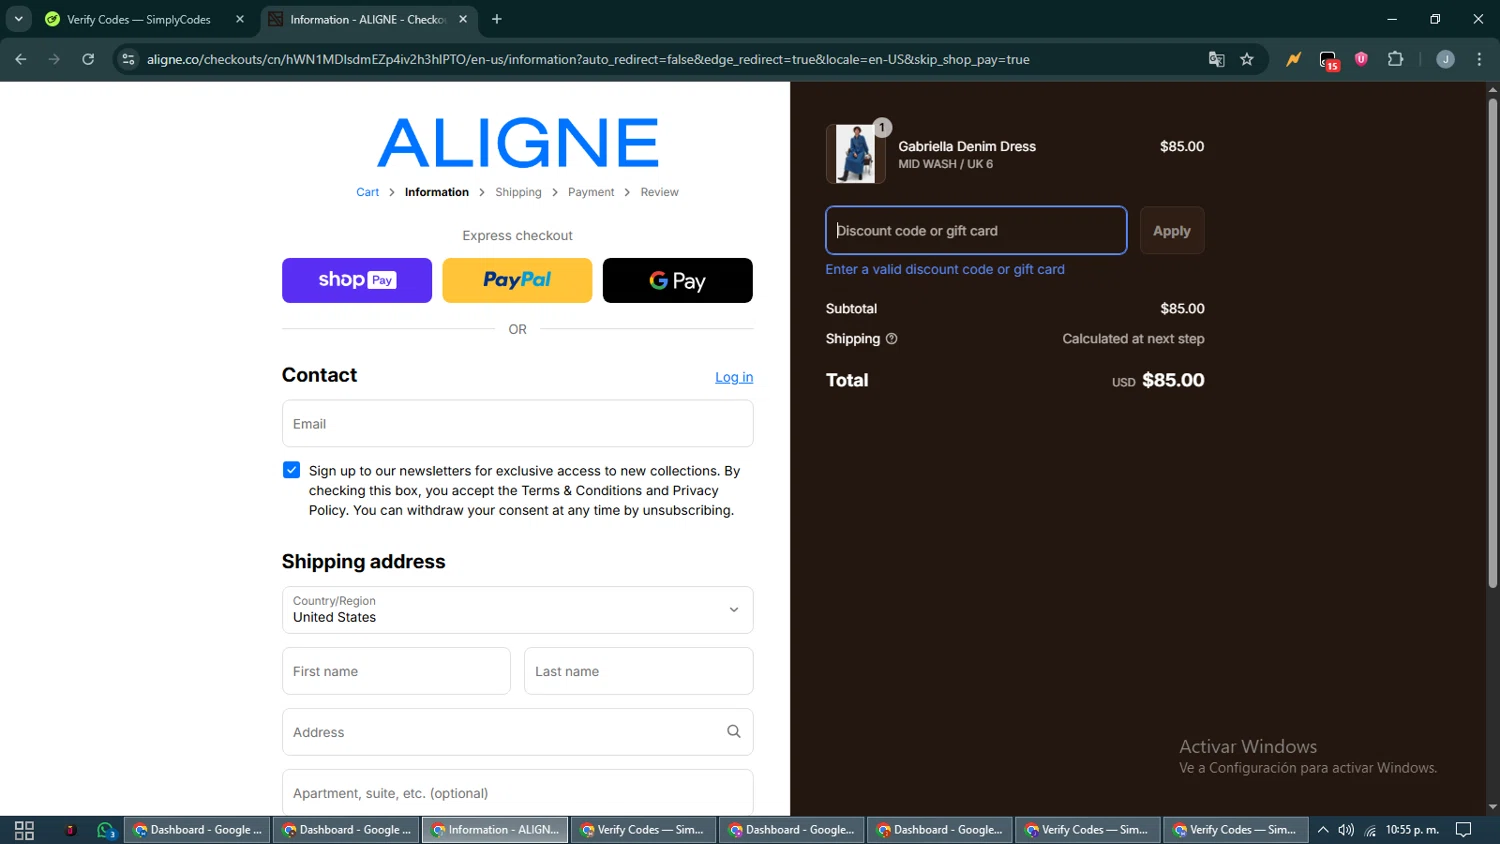Click the Apartment, suite field
Image resolution: width=1500 pixels, height=844 pixels.
(x=518, y=793)
